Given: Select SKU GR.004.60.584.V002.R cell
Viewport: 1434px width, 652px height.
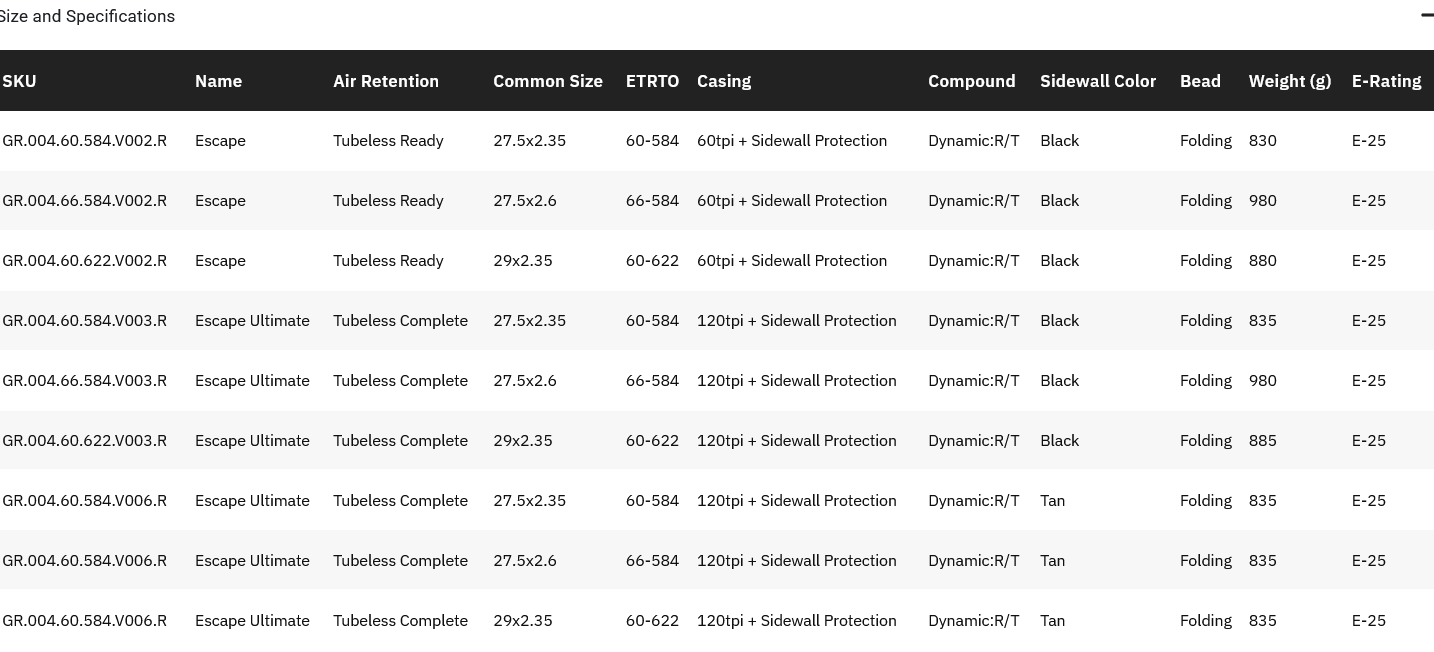Looking at the screenshot, I should pos(85,141).
